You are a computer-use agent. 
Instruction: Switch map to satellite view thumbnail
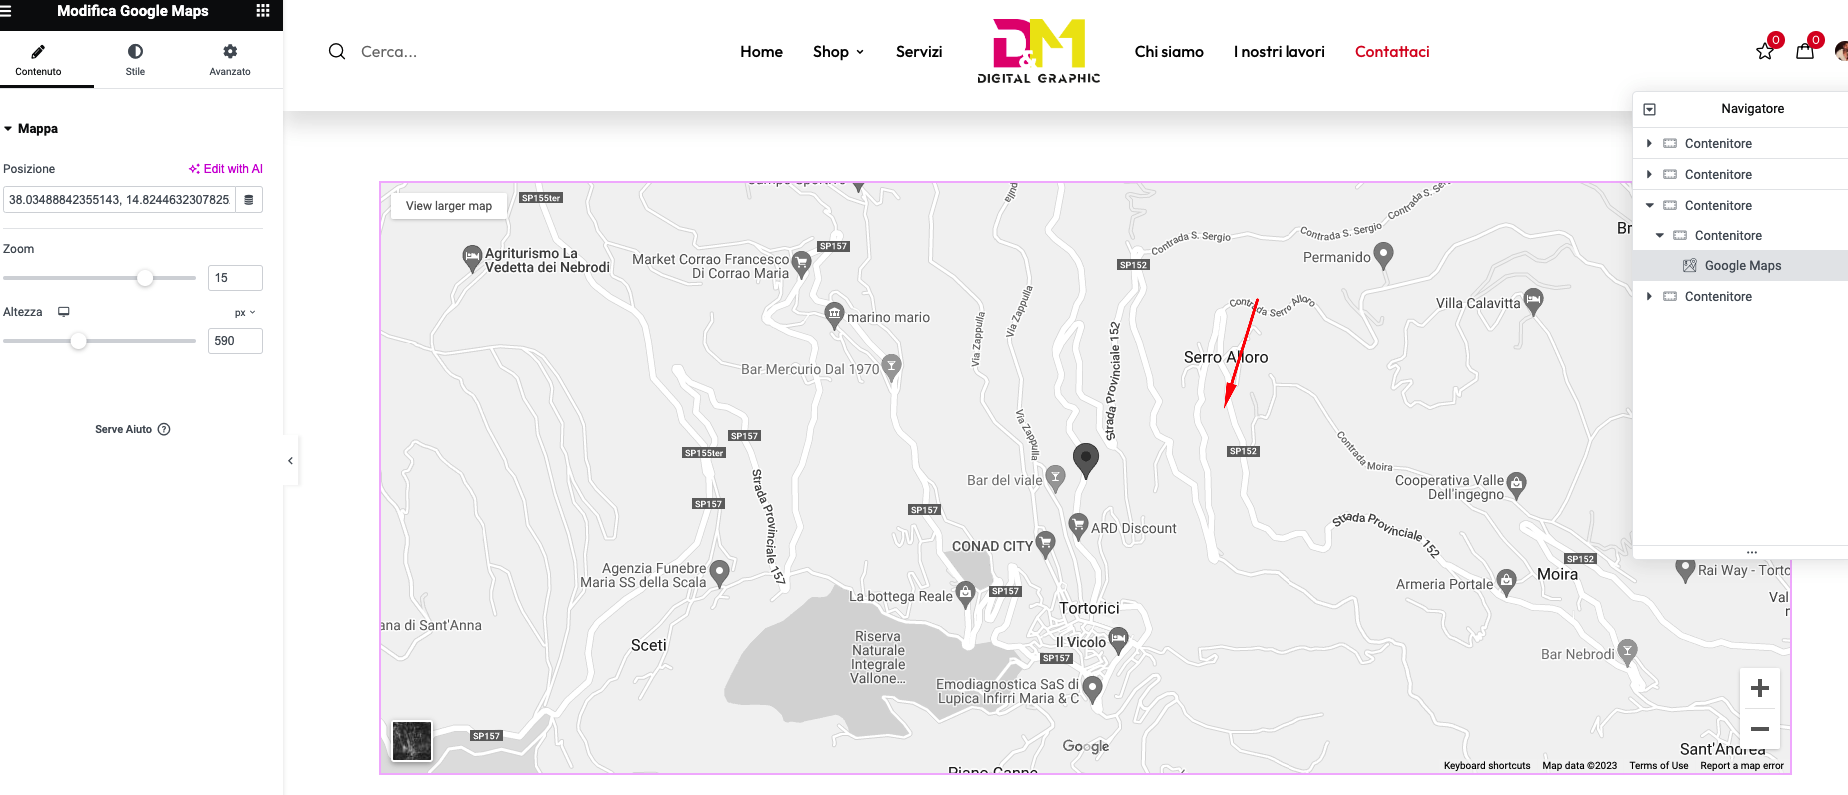tap(412, 741)
